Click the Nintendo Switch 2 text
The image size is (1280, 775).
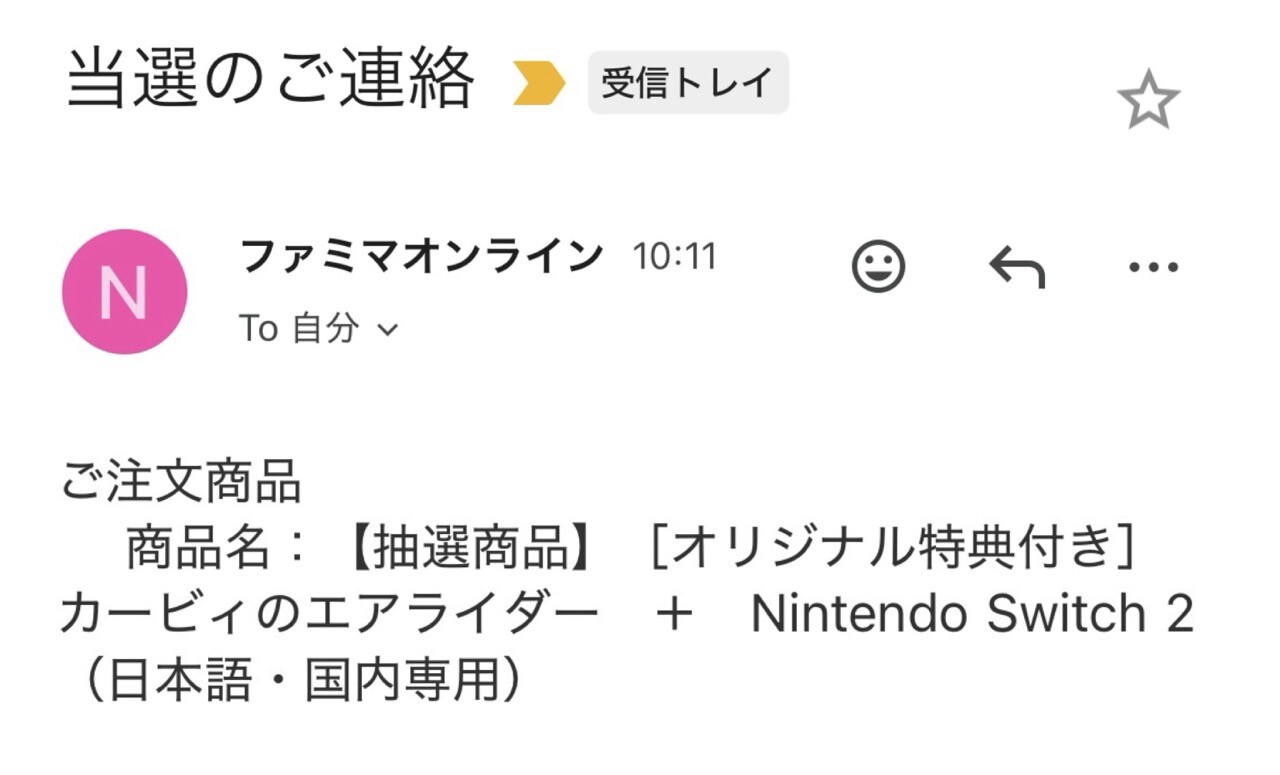click(972, 614)
